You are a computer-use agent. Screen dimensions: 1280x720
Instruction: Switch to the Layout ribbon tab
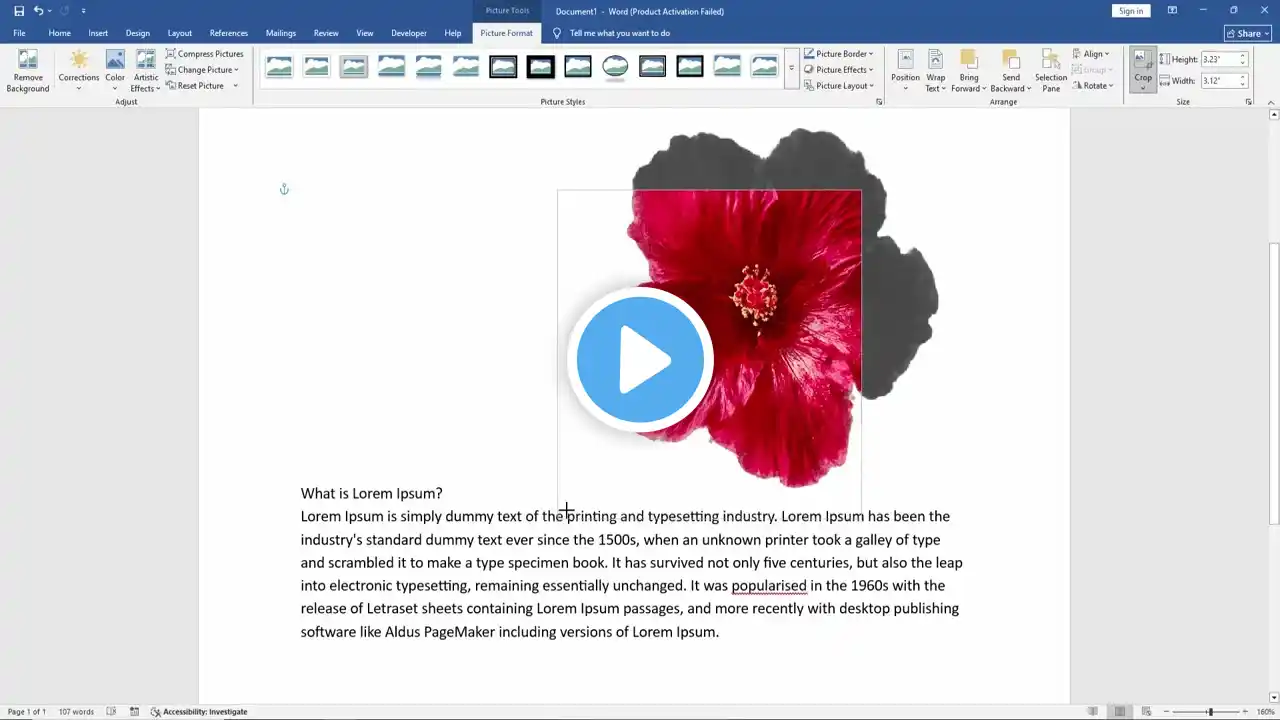pos(179,33)
